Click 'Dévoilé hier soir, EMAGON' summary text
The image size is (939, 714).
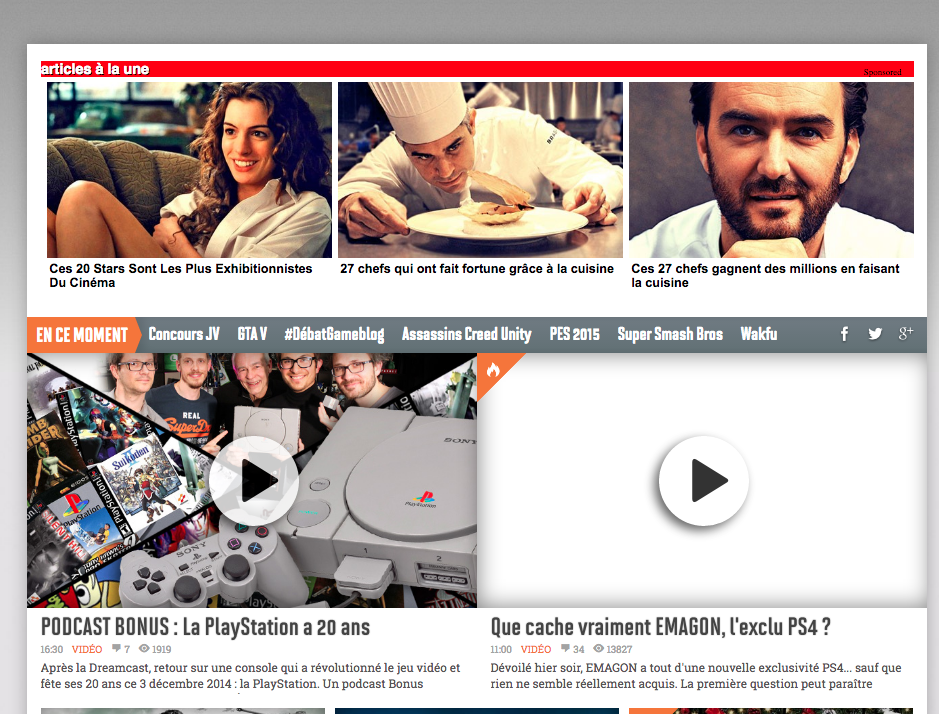click(696, 676)
